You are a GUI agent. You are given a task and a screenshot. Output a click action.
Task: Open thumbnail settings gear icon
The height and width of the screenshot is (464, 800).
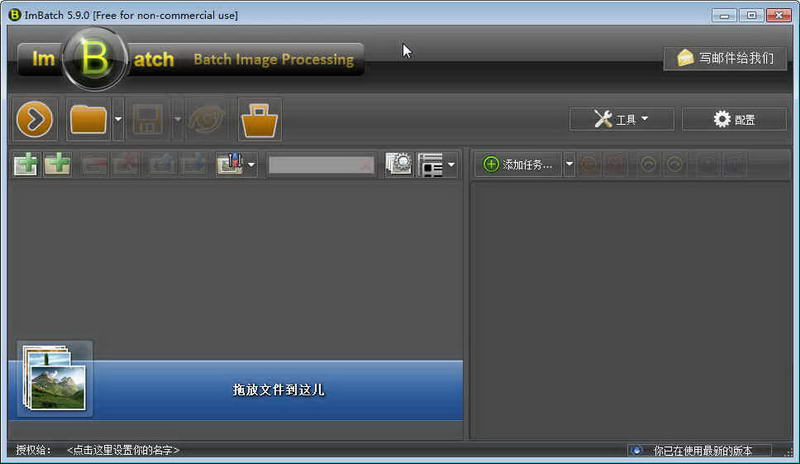click(x=398, y=164)
